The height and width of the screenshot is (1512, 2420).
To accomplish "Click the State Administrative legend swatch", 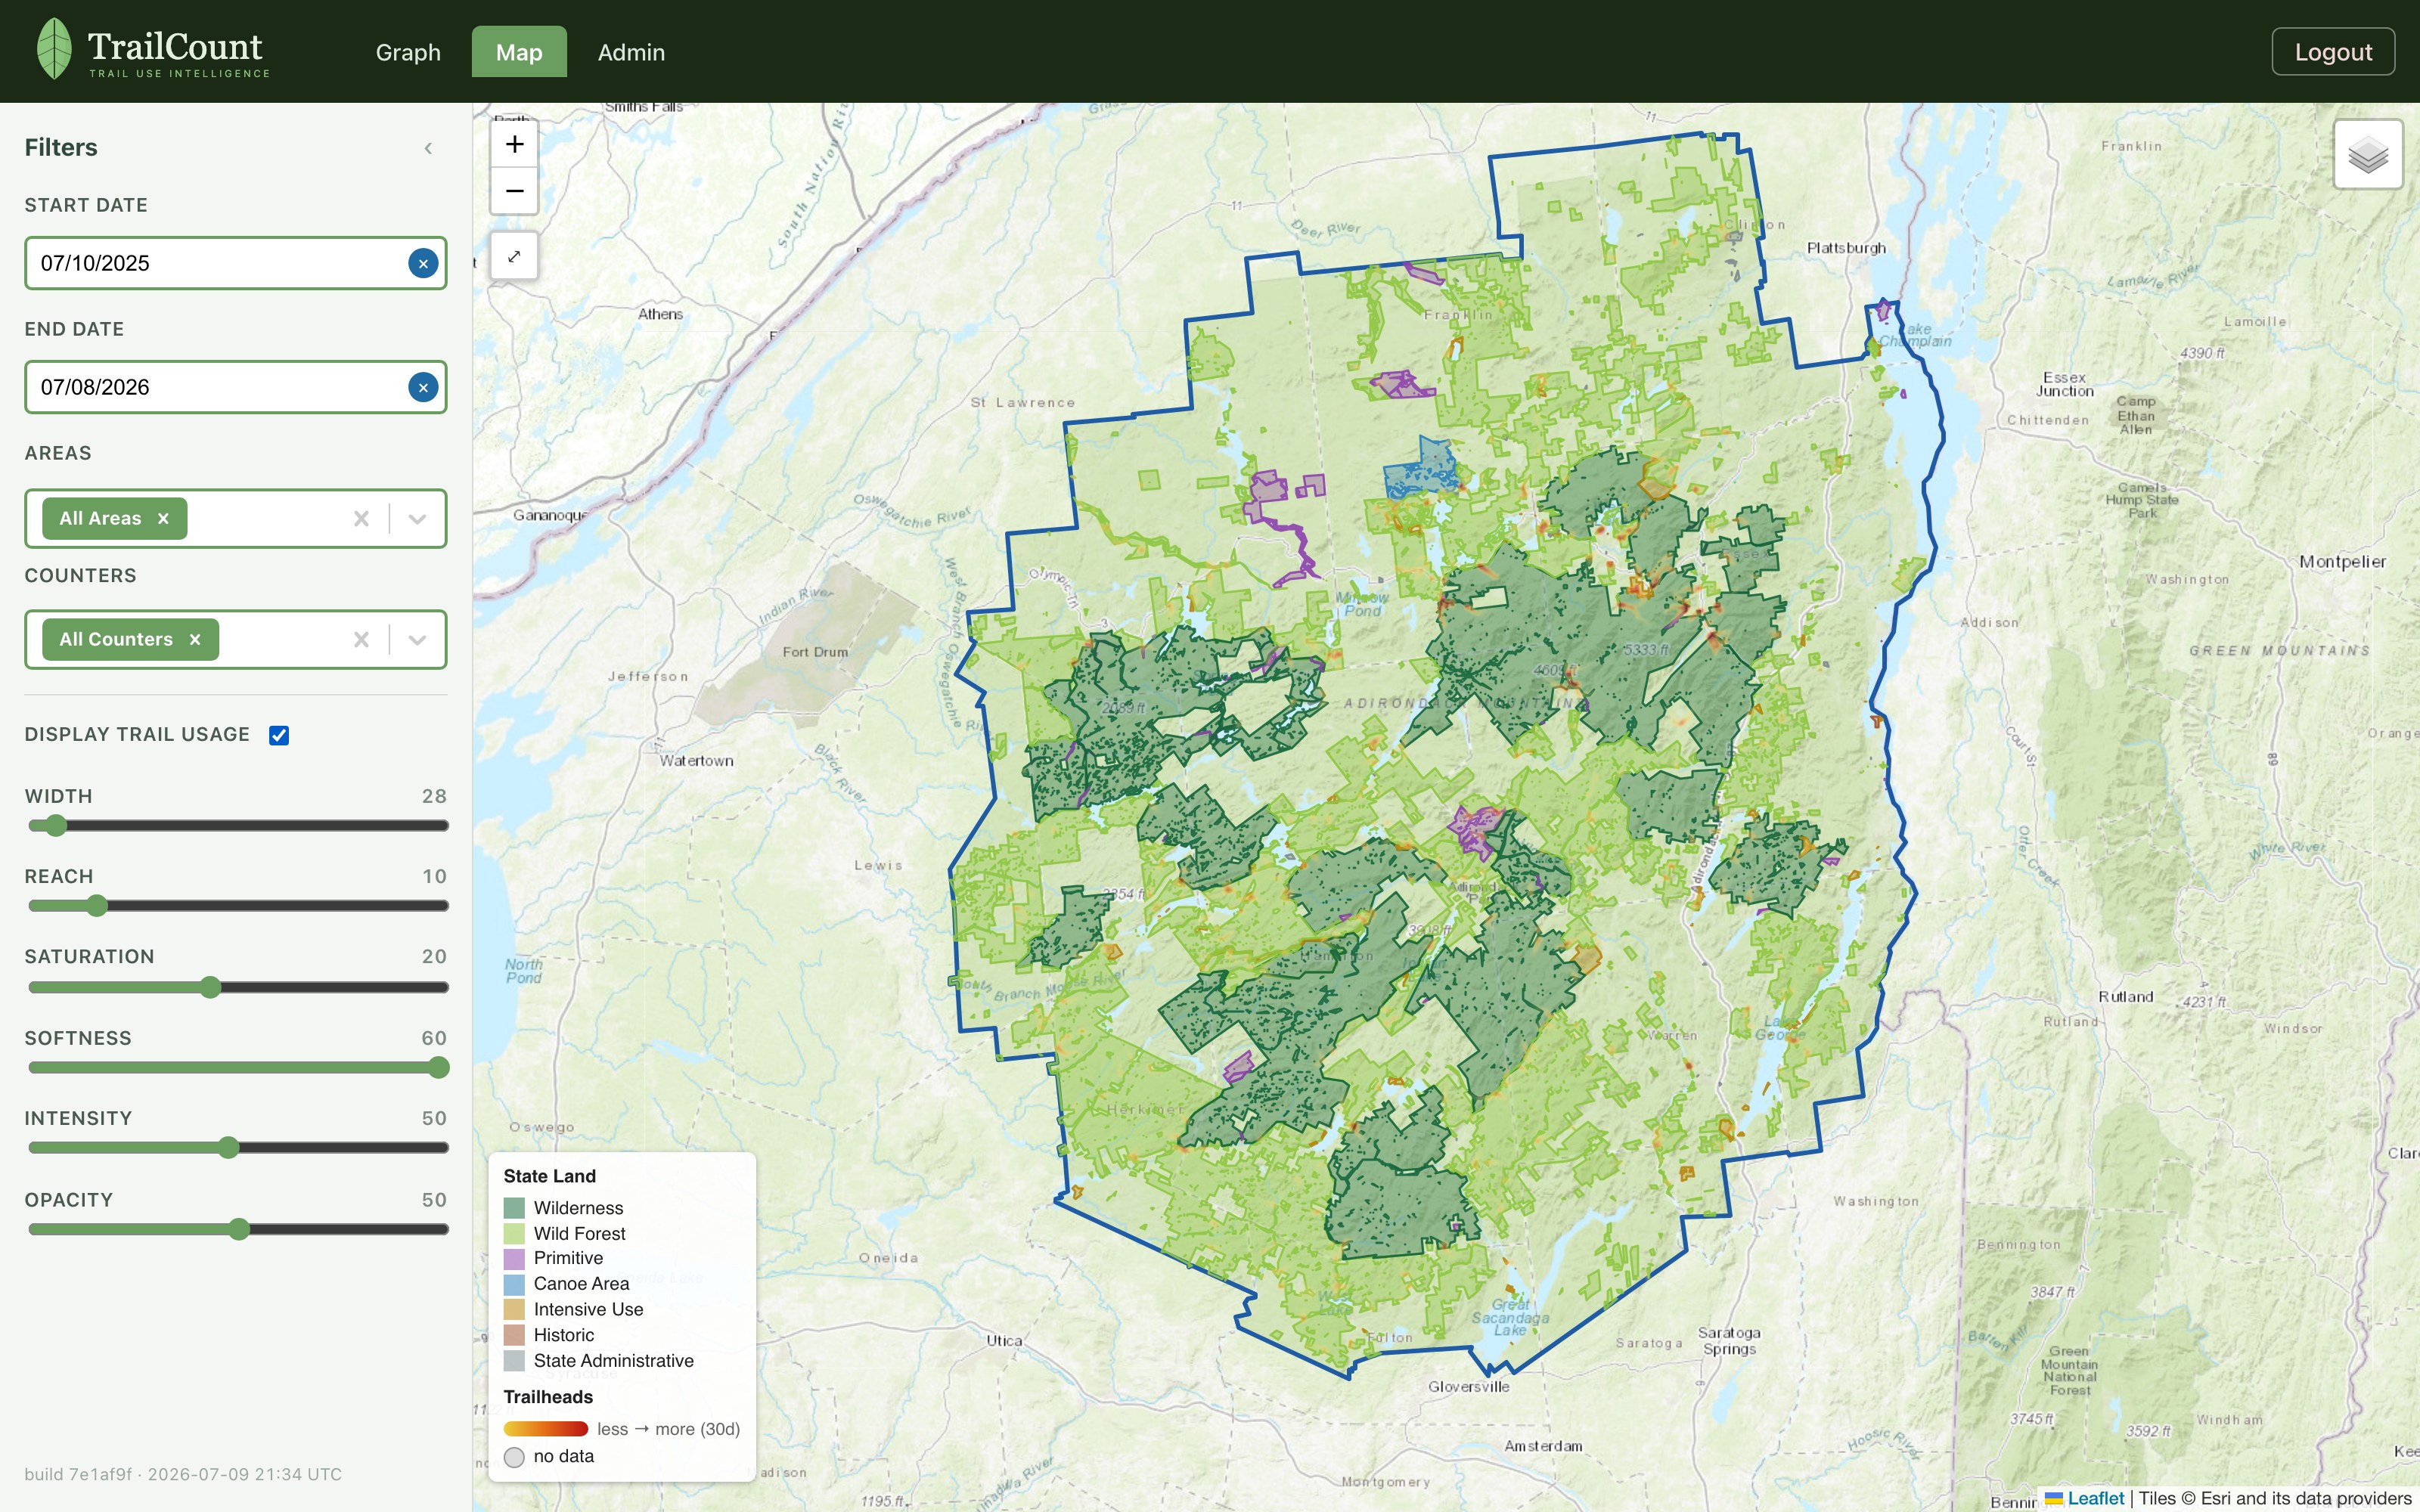I will pos(514,1361).
